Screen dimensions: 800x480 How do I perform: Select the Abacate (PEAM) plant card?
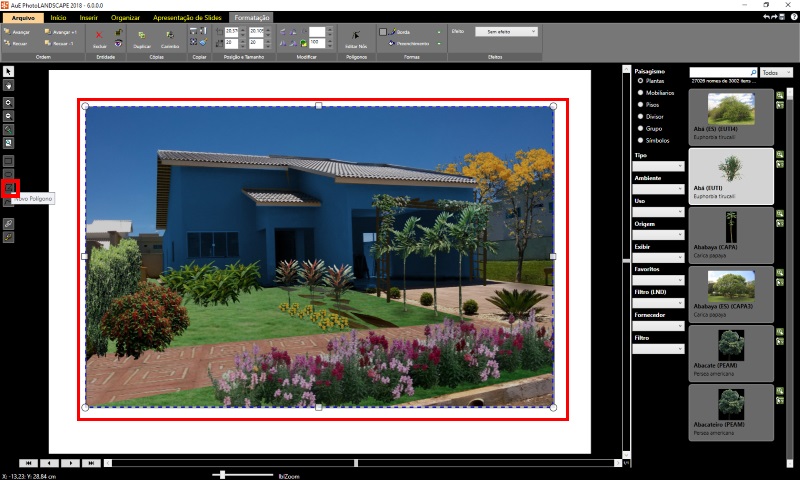[x=731, y=354]
